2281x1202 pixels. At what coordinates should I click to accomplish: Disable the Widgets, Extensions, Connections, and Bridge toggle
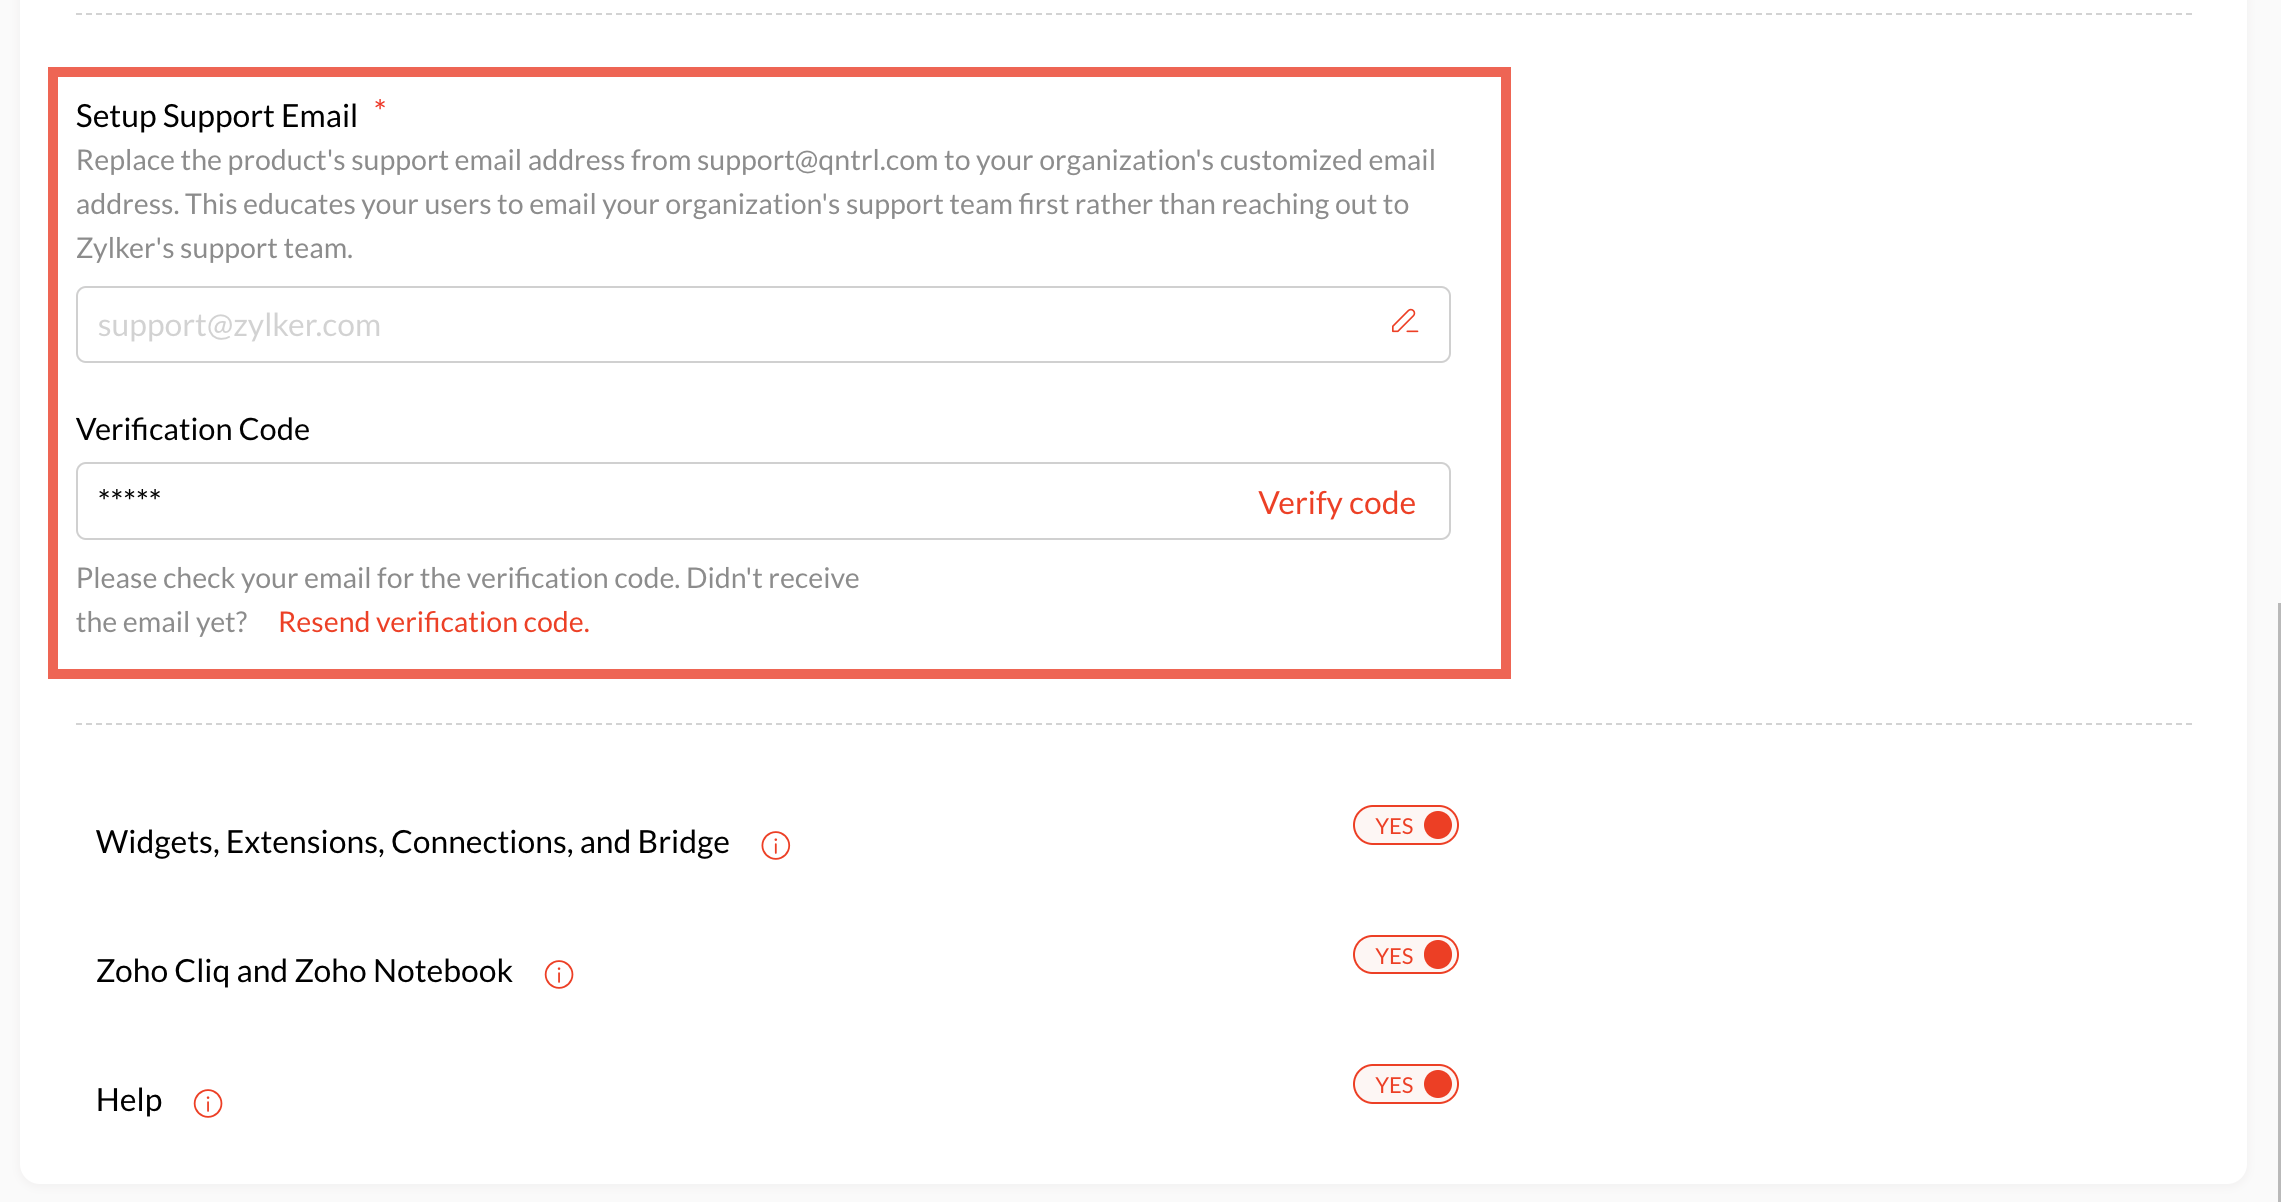(1405, 826)
